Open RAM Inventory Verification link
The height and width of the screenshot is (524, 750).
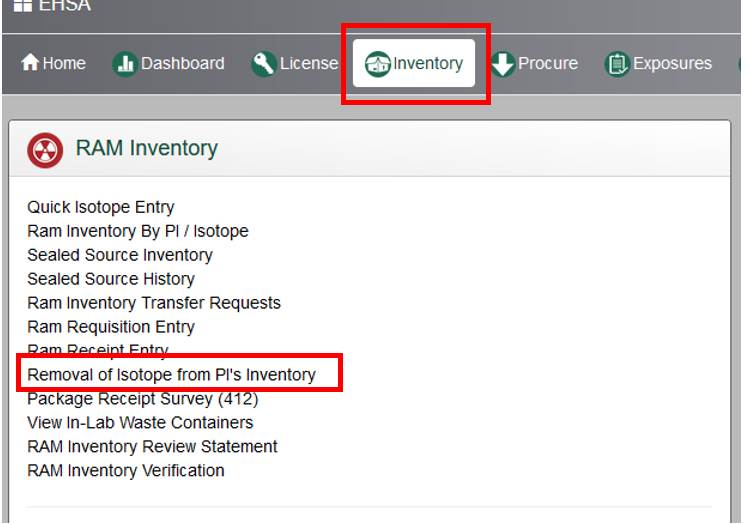coord(126,470)
